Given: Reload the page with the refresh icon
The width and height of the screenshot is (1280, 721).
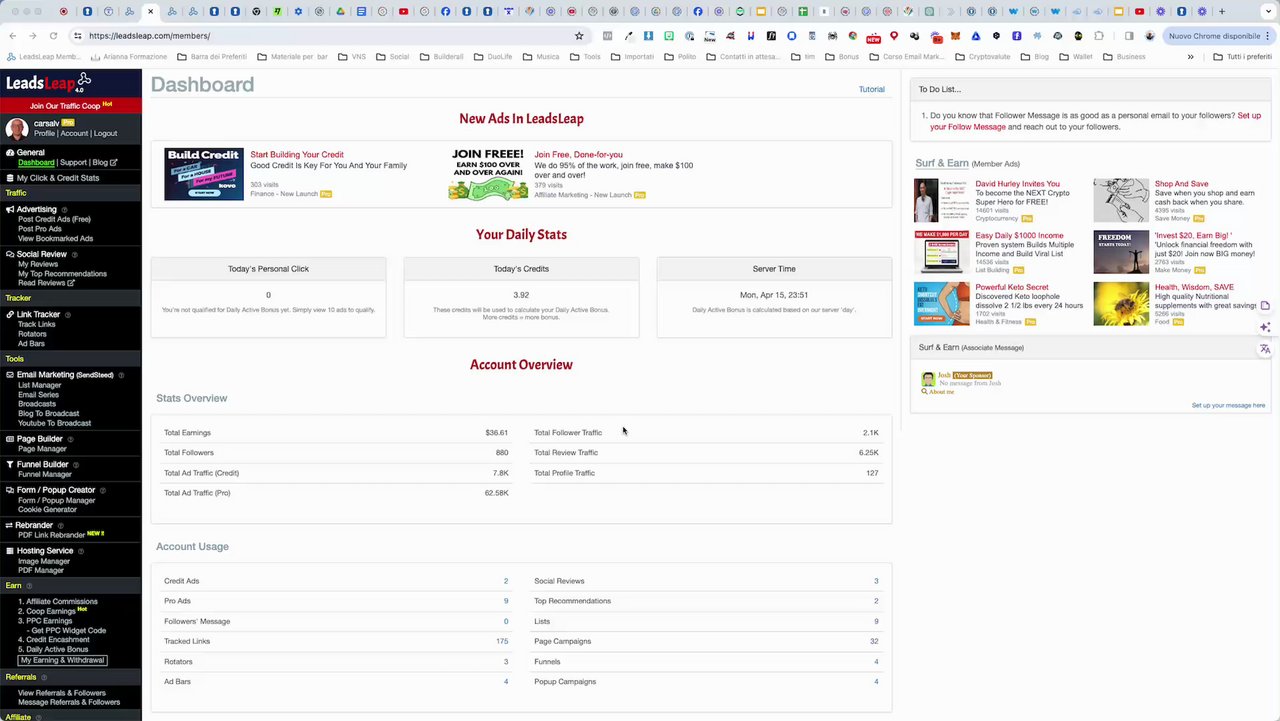Looking at the screenshot, I should tap(53, 36).
